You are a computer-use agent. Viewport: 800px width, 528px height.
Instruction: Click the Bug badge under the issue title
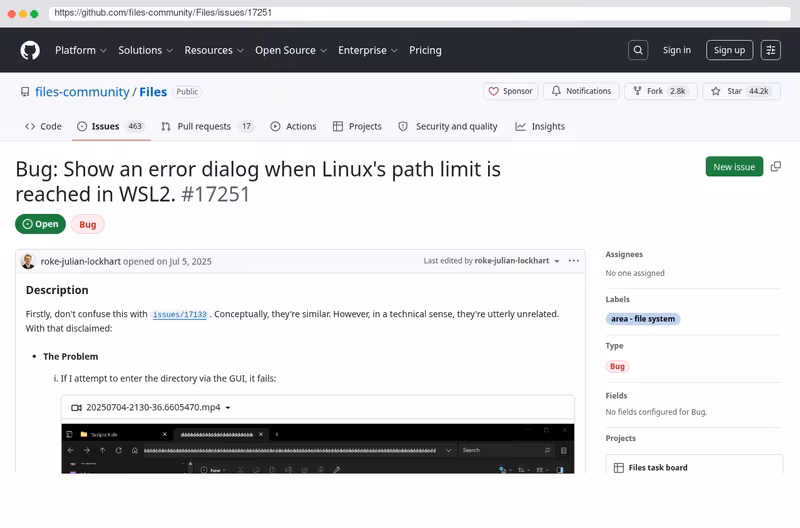[88, 224]
